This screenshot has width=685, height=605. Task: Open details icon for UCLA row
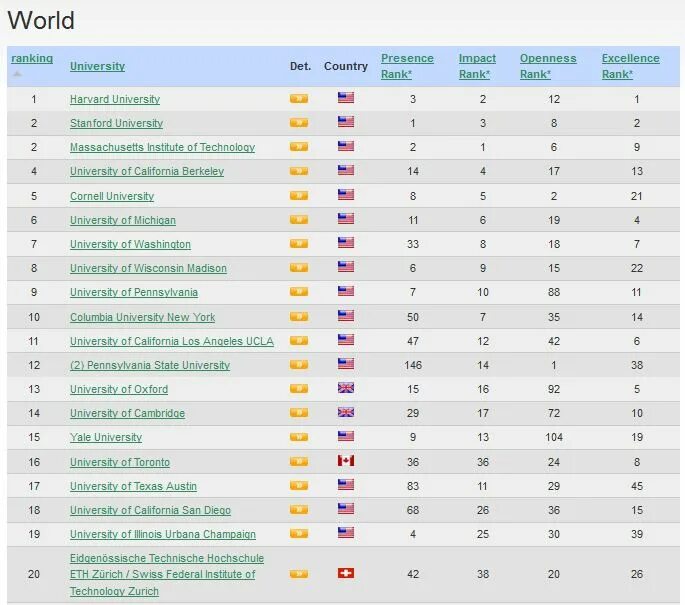click(x=299, y=340)
